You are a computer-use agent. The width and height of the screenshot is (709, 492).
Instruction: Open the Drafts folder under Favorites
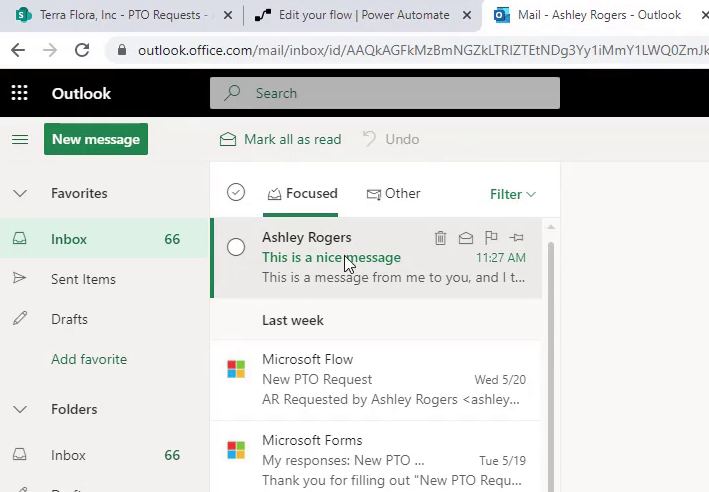(x=104, y=319)
